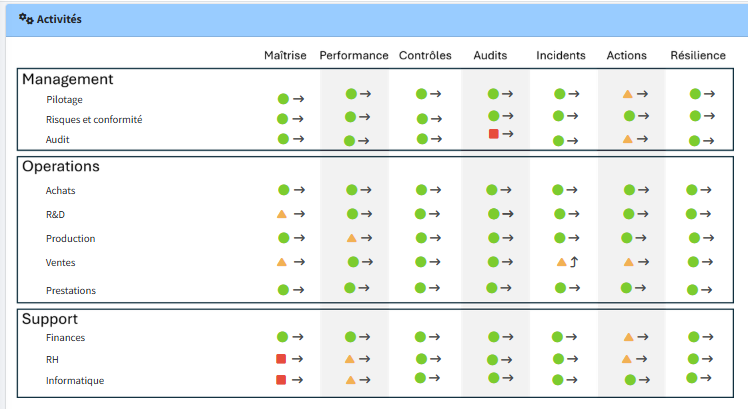Screen dimensions: 748x409
Task: Click red square for Audit under Audits
Action: [493, 133]
